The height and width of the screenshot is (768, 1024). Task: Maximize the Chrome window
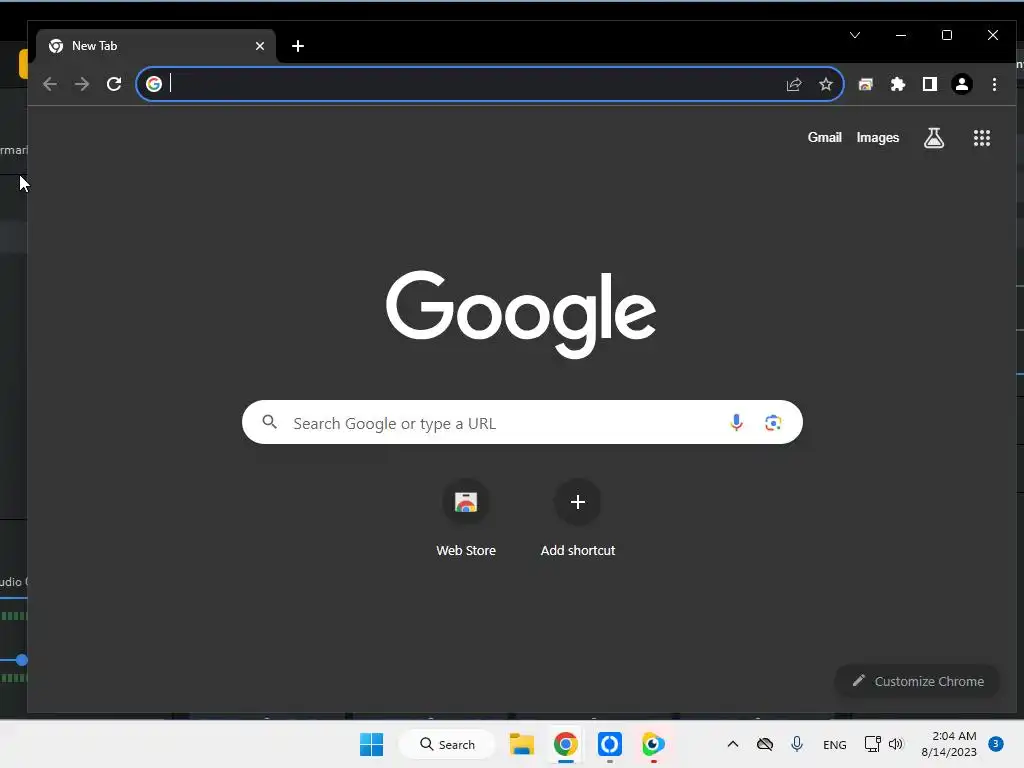tap(946, 35)
